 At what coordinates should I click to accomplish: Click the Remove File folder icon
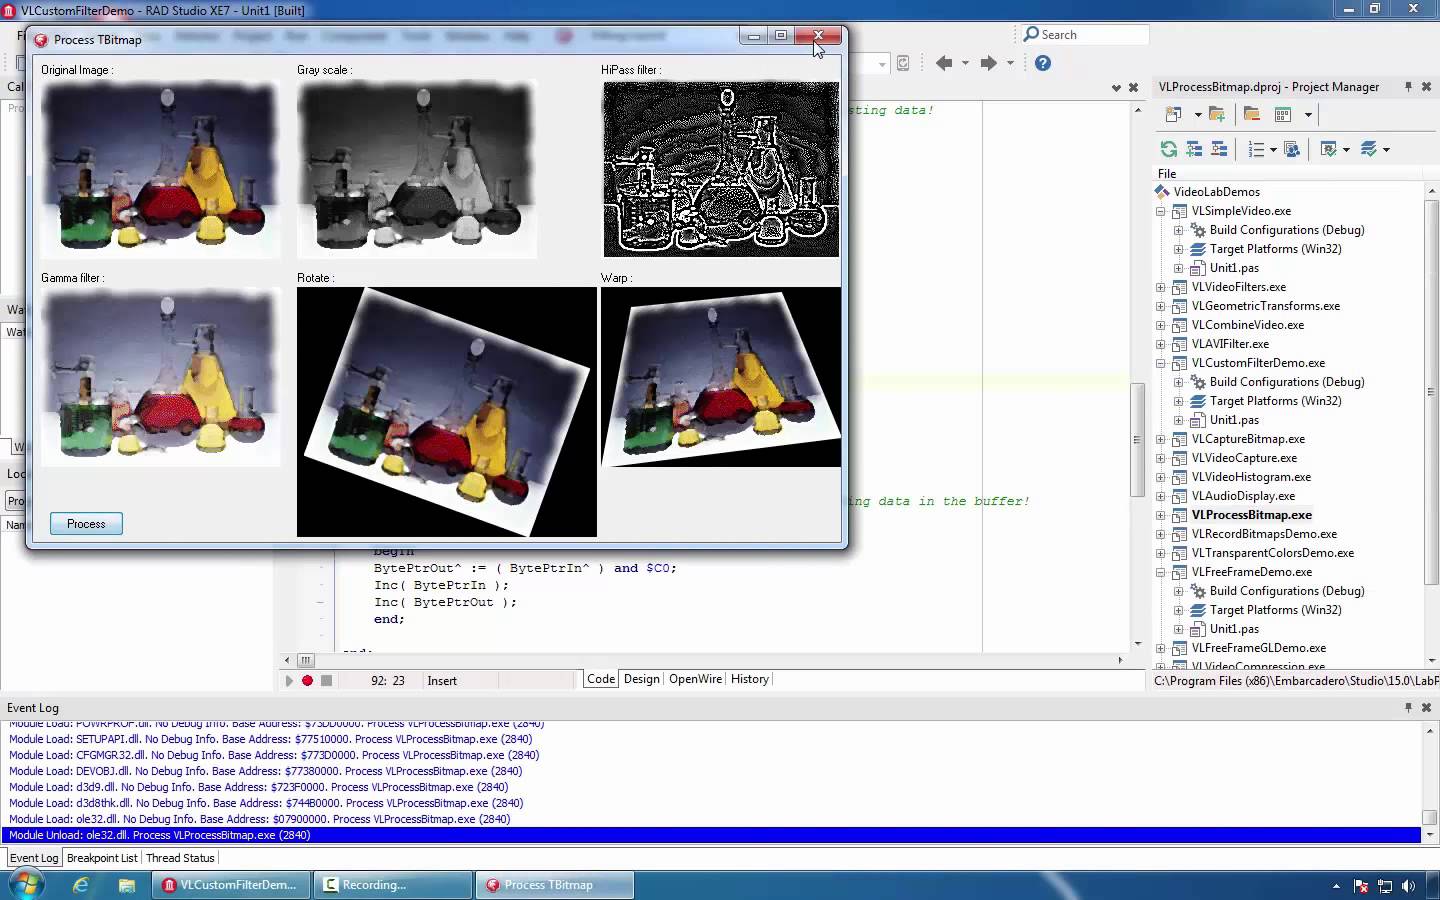[x=1251, y=114]
